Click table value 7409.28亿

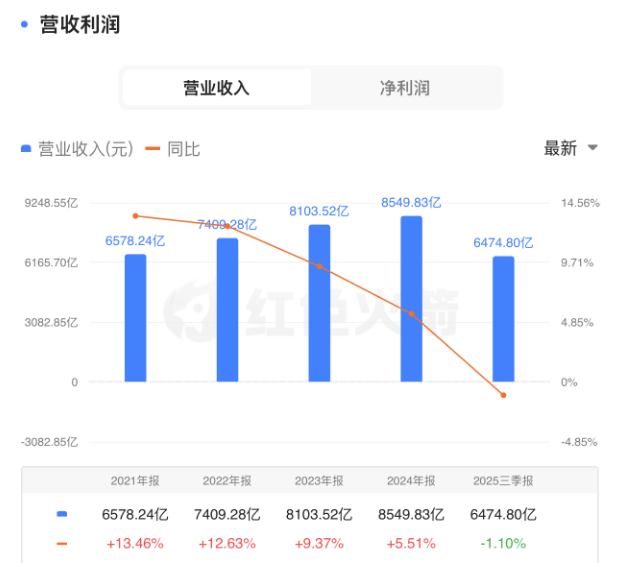(x=227, y=514)
